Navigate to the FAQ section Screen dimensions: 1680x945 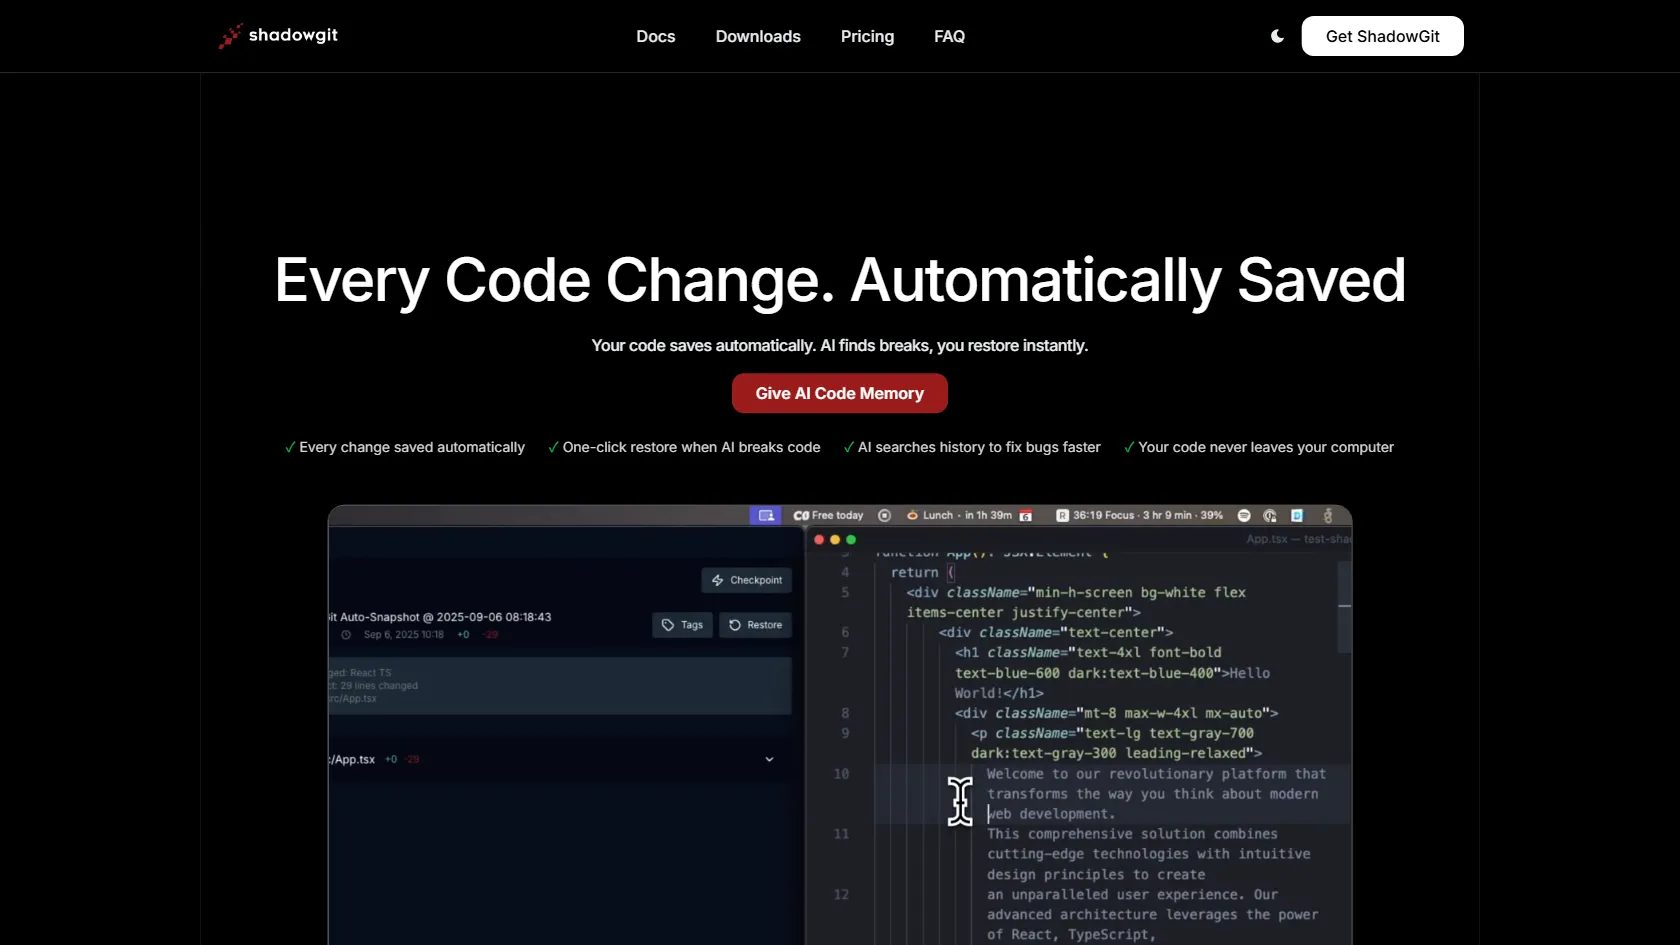949,36
